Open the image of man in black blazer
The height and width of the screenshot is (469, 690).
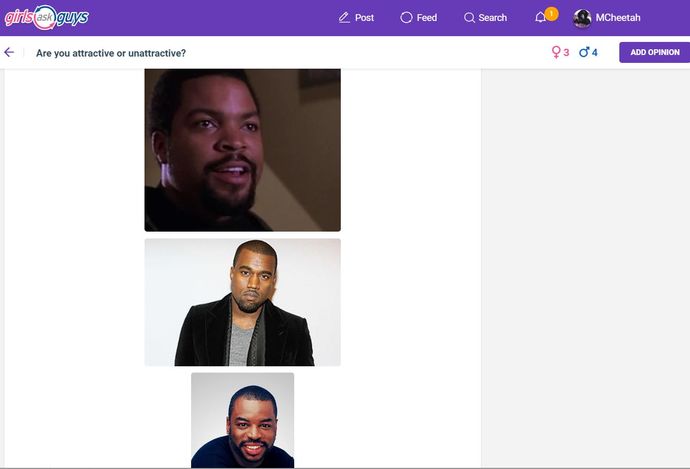pyautogui.click(x=242, y=302)
